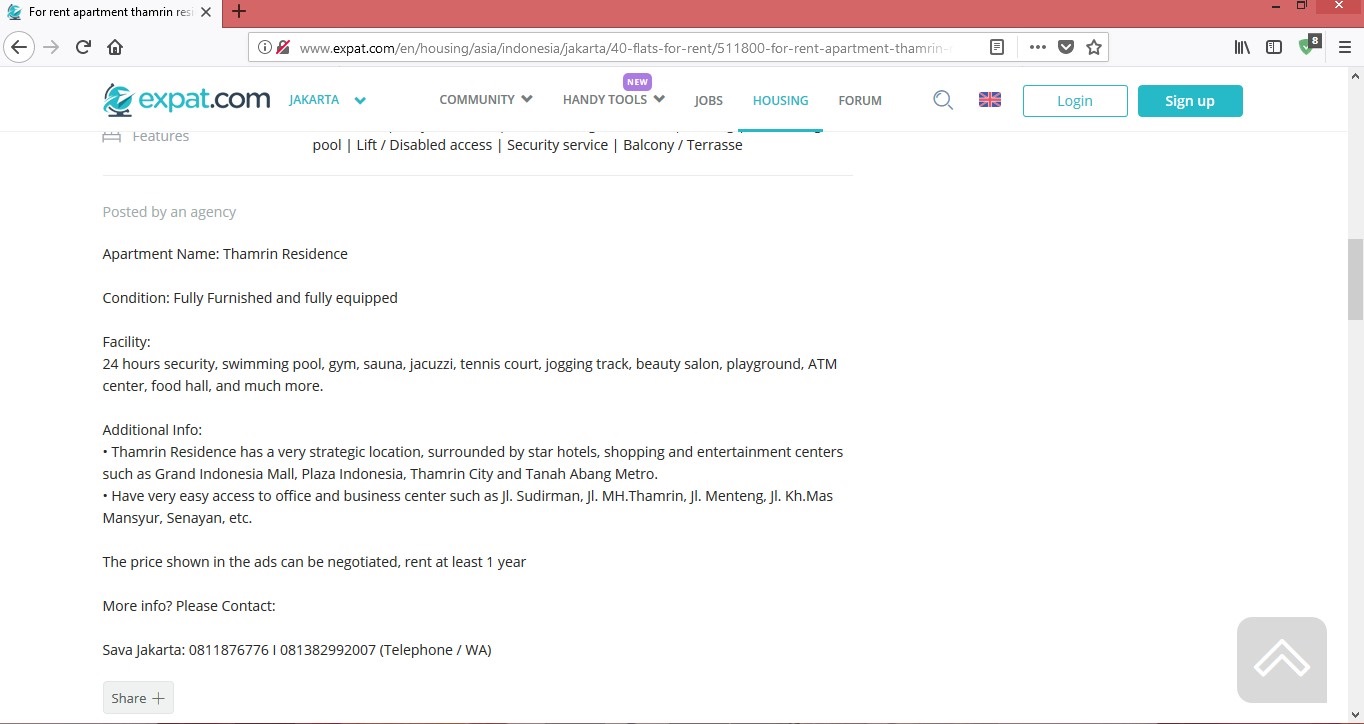Click the Login button
1364x724 pixels.
(x=1075, y=101)
